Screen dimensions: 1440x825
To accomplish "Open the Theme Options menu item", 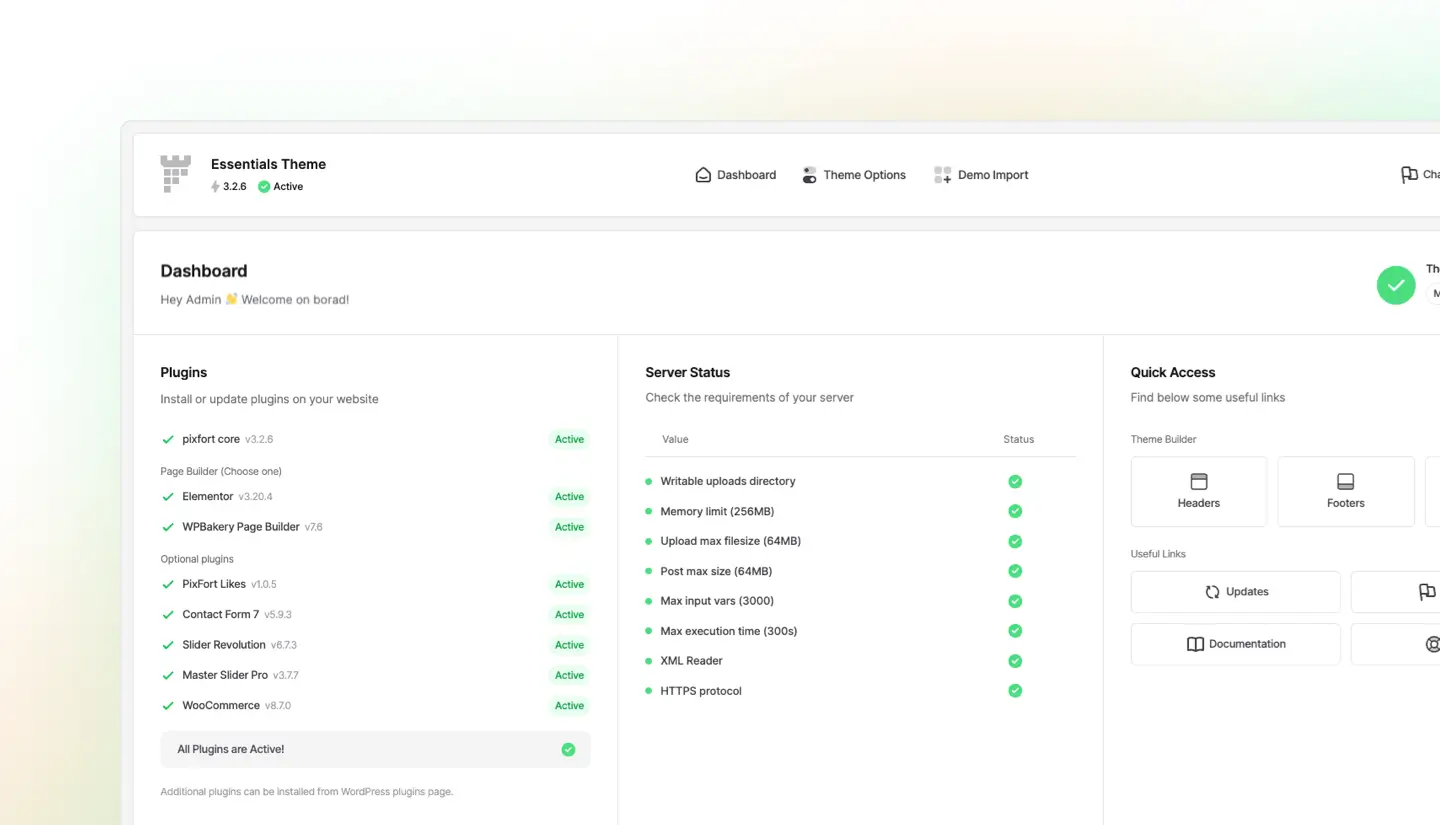I will point(854,175).
